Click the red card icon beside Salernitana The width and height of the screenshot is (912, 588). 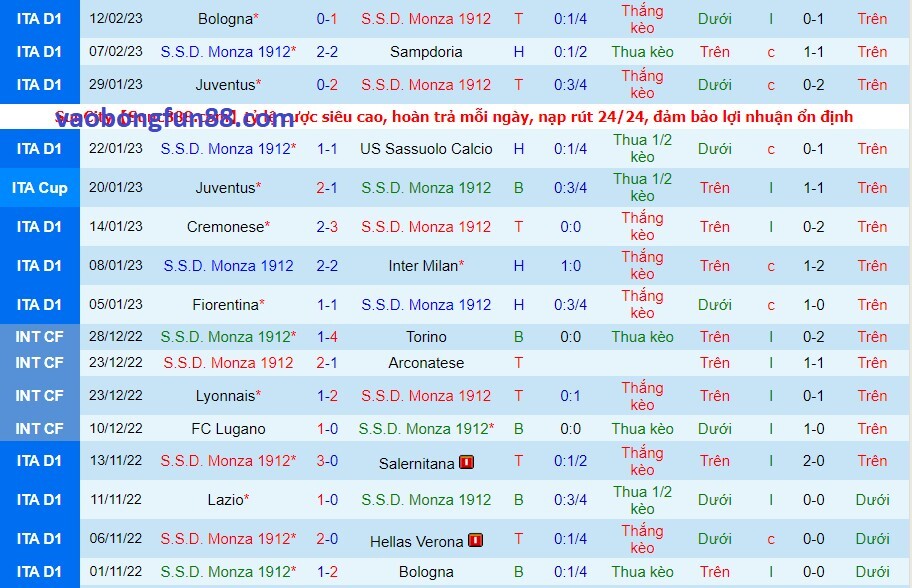click(466, 463)
